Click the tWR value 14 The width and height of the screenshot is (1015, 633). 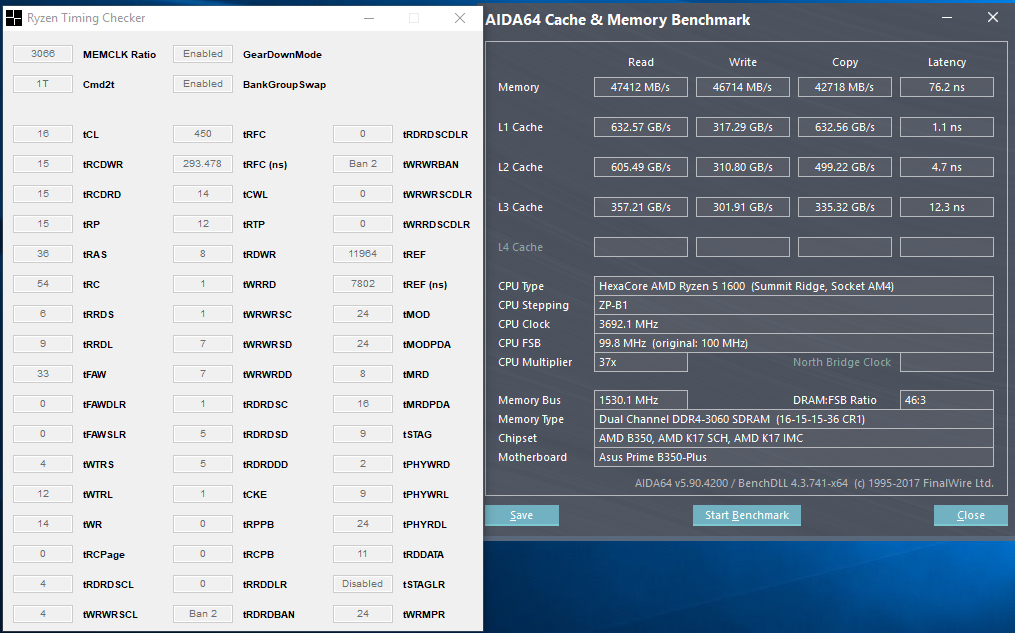click(43, 524)
